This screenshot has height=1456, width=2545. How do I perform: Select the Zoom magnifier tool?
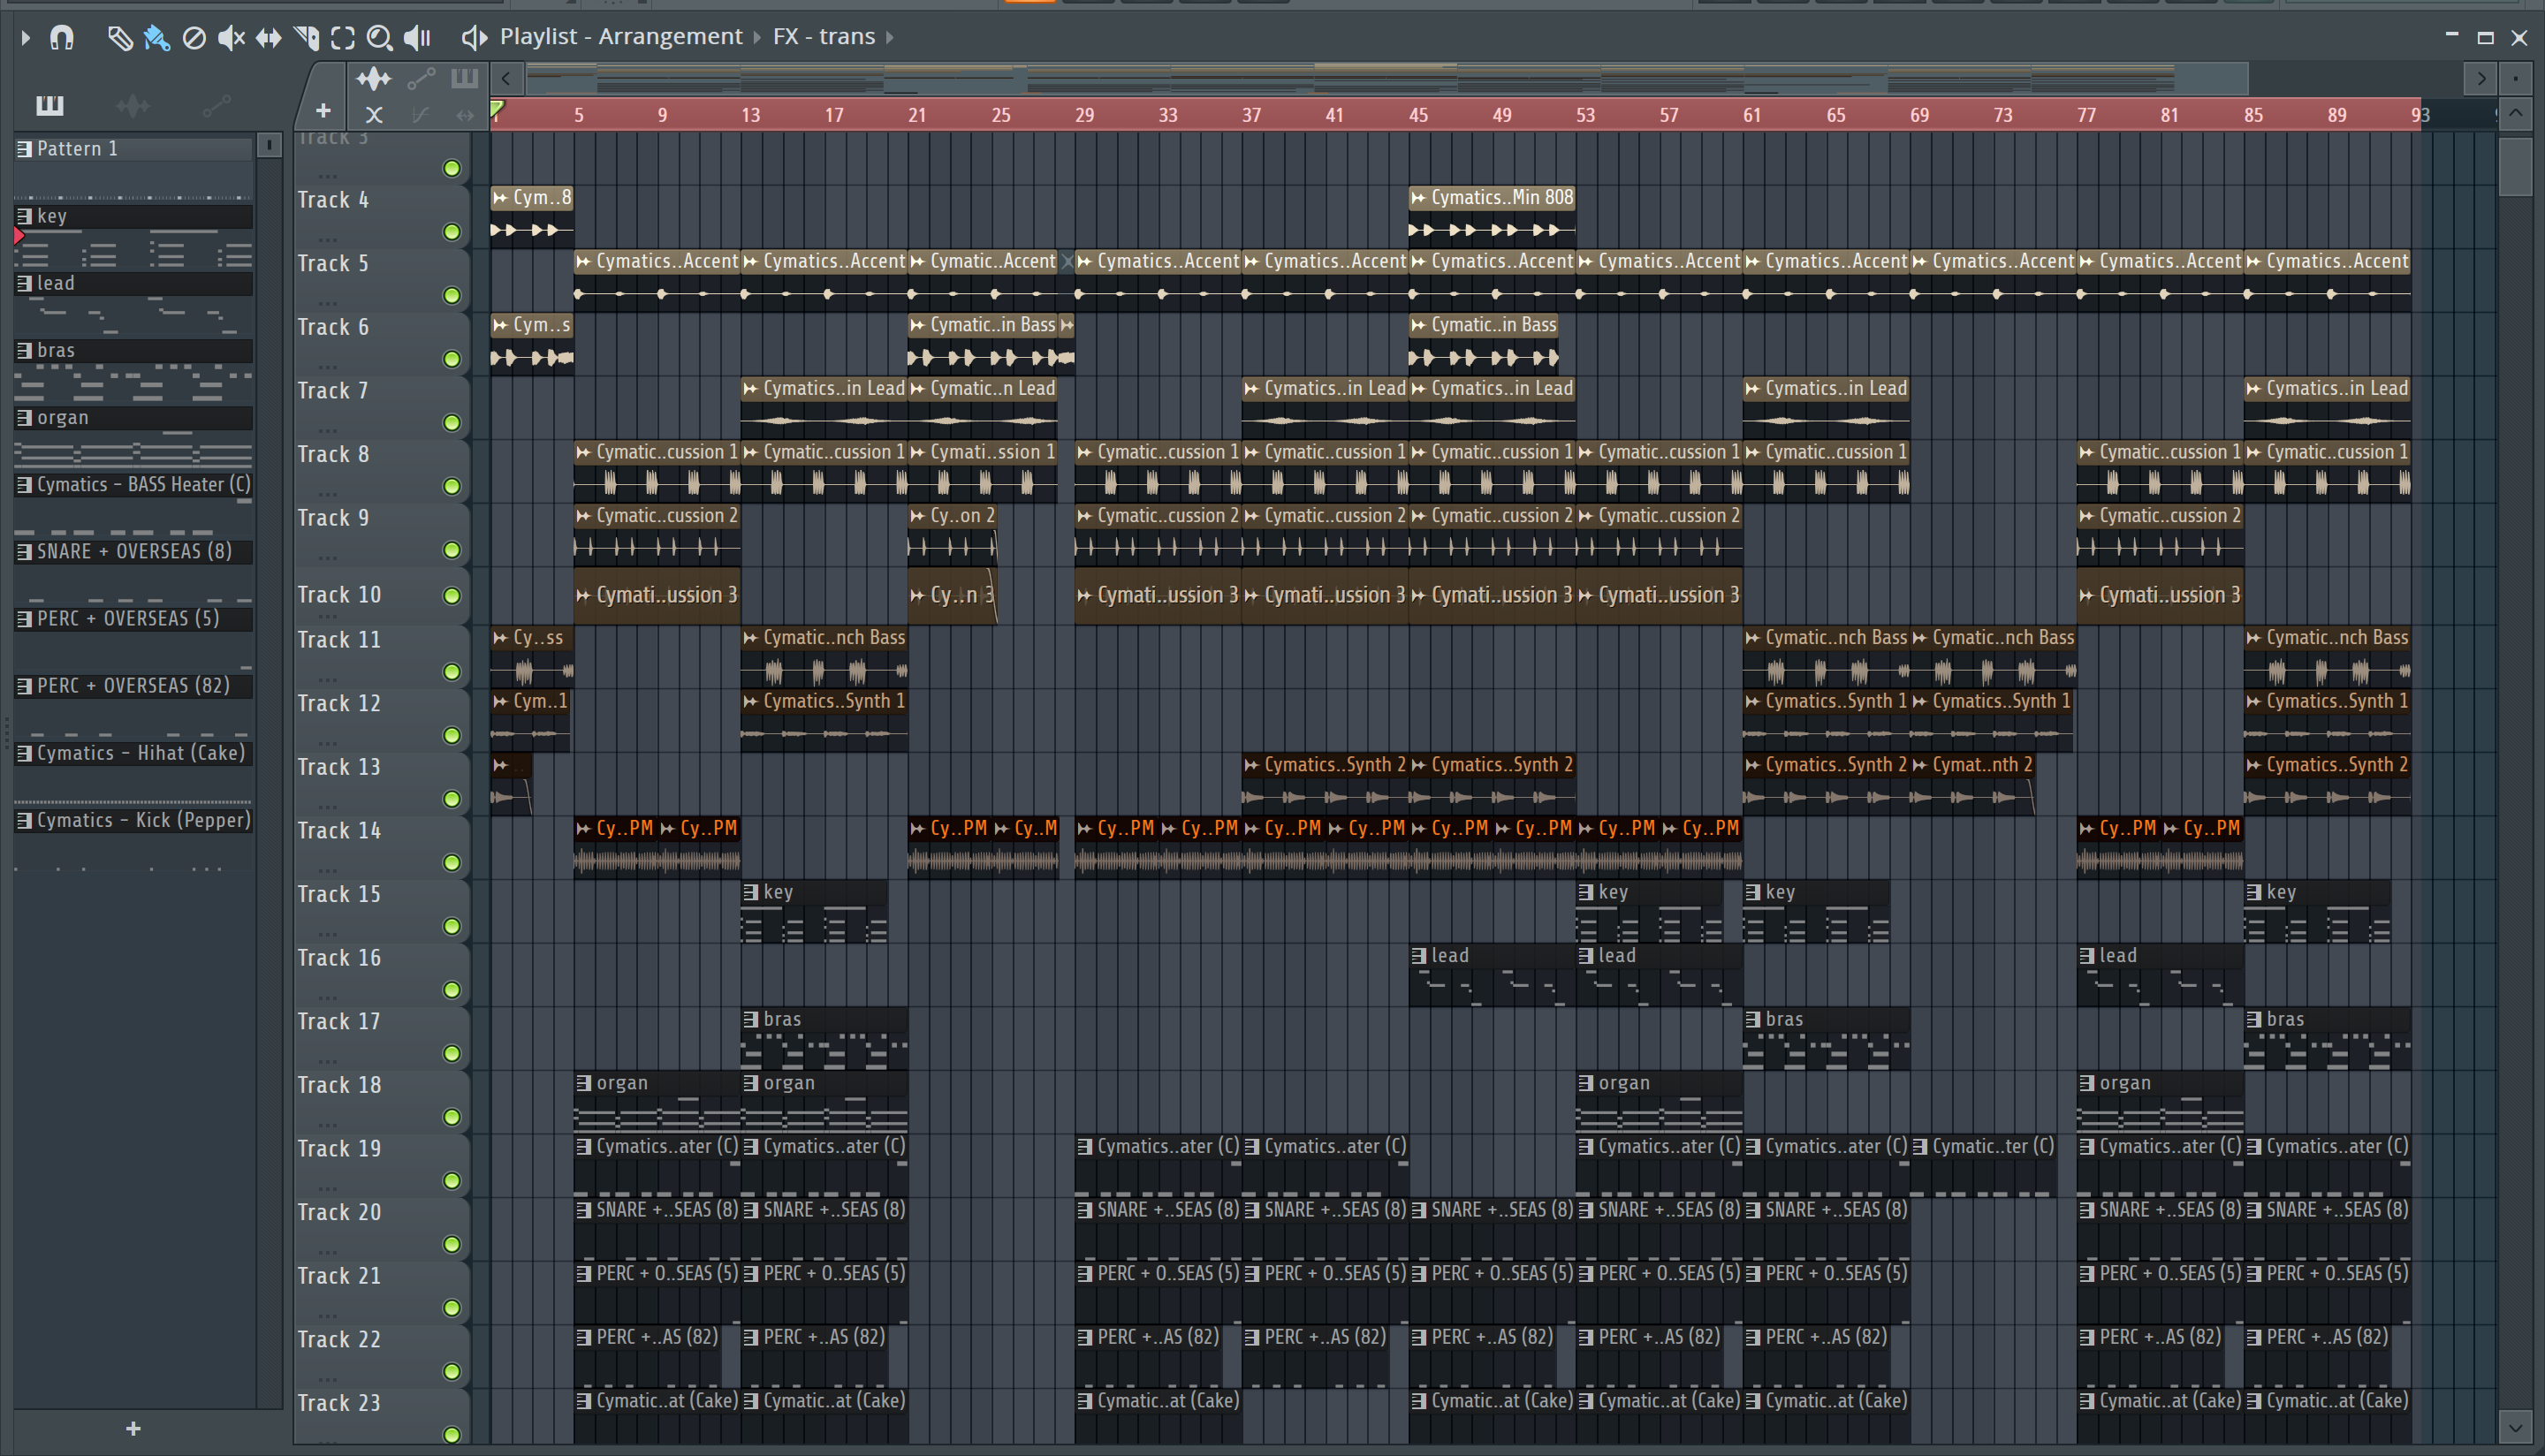click(380, 38)
